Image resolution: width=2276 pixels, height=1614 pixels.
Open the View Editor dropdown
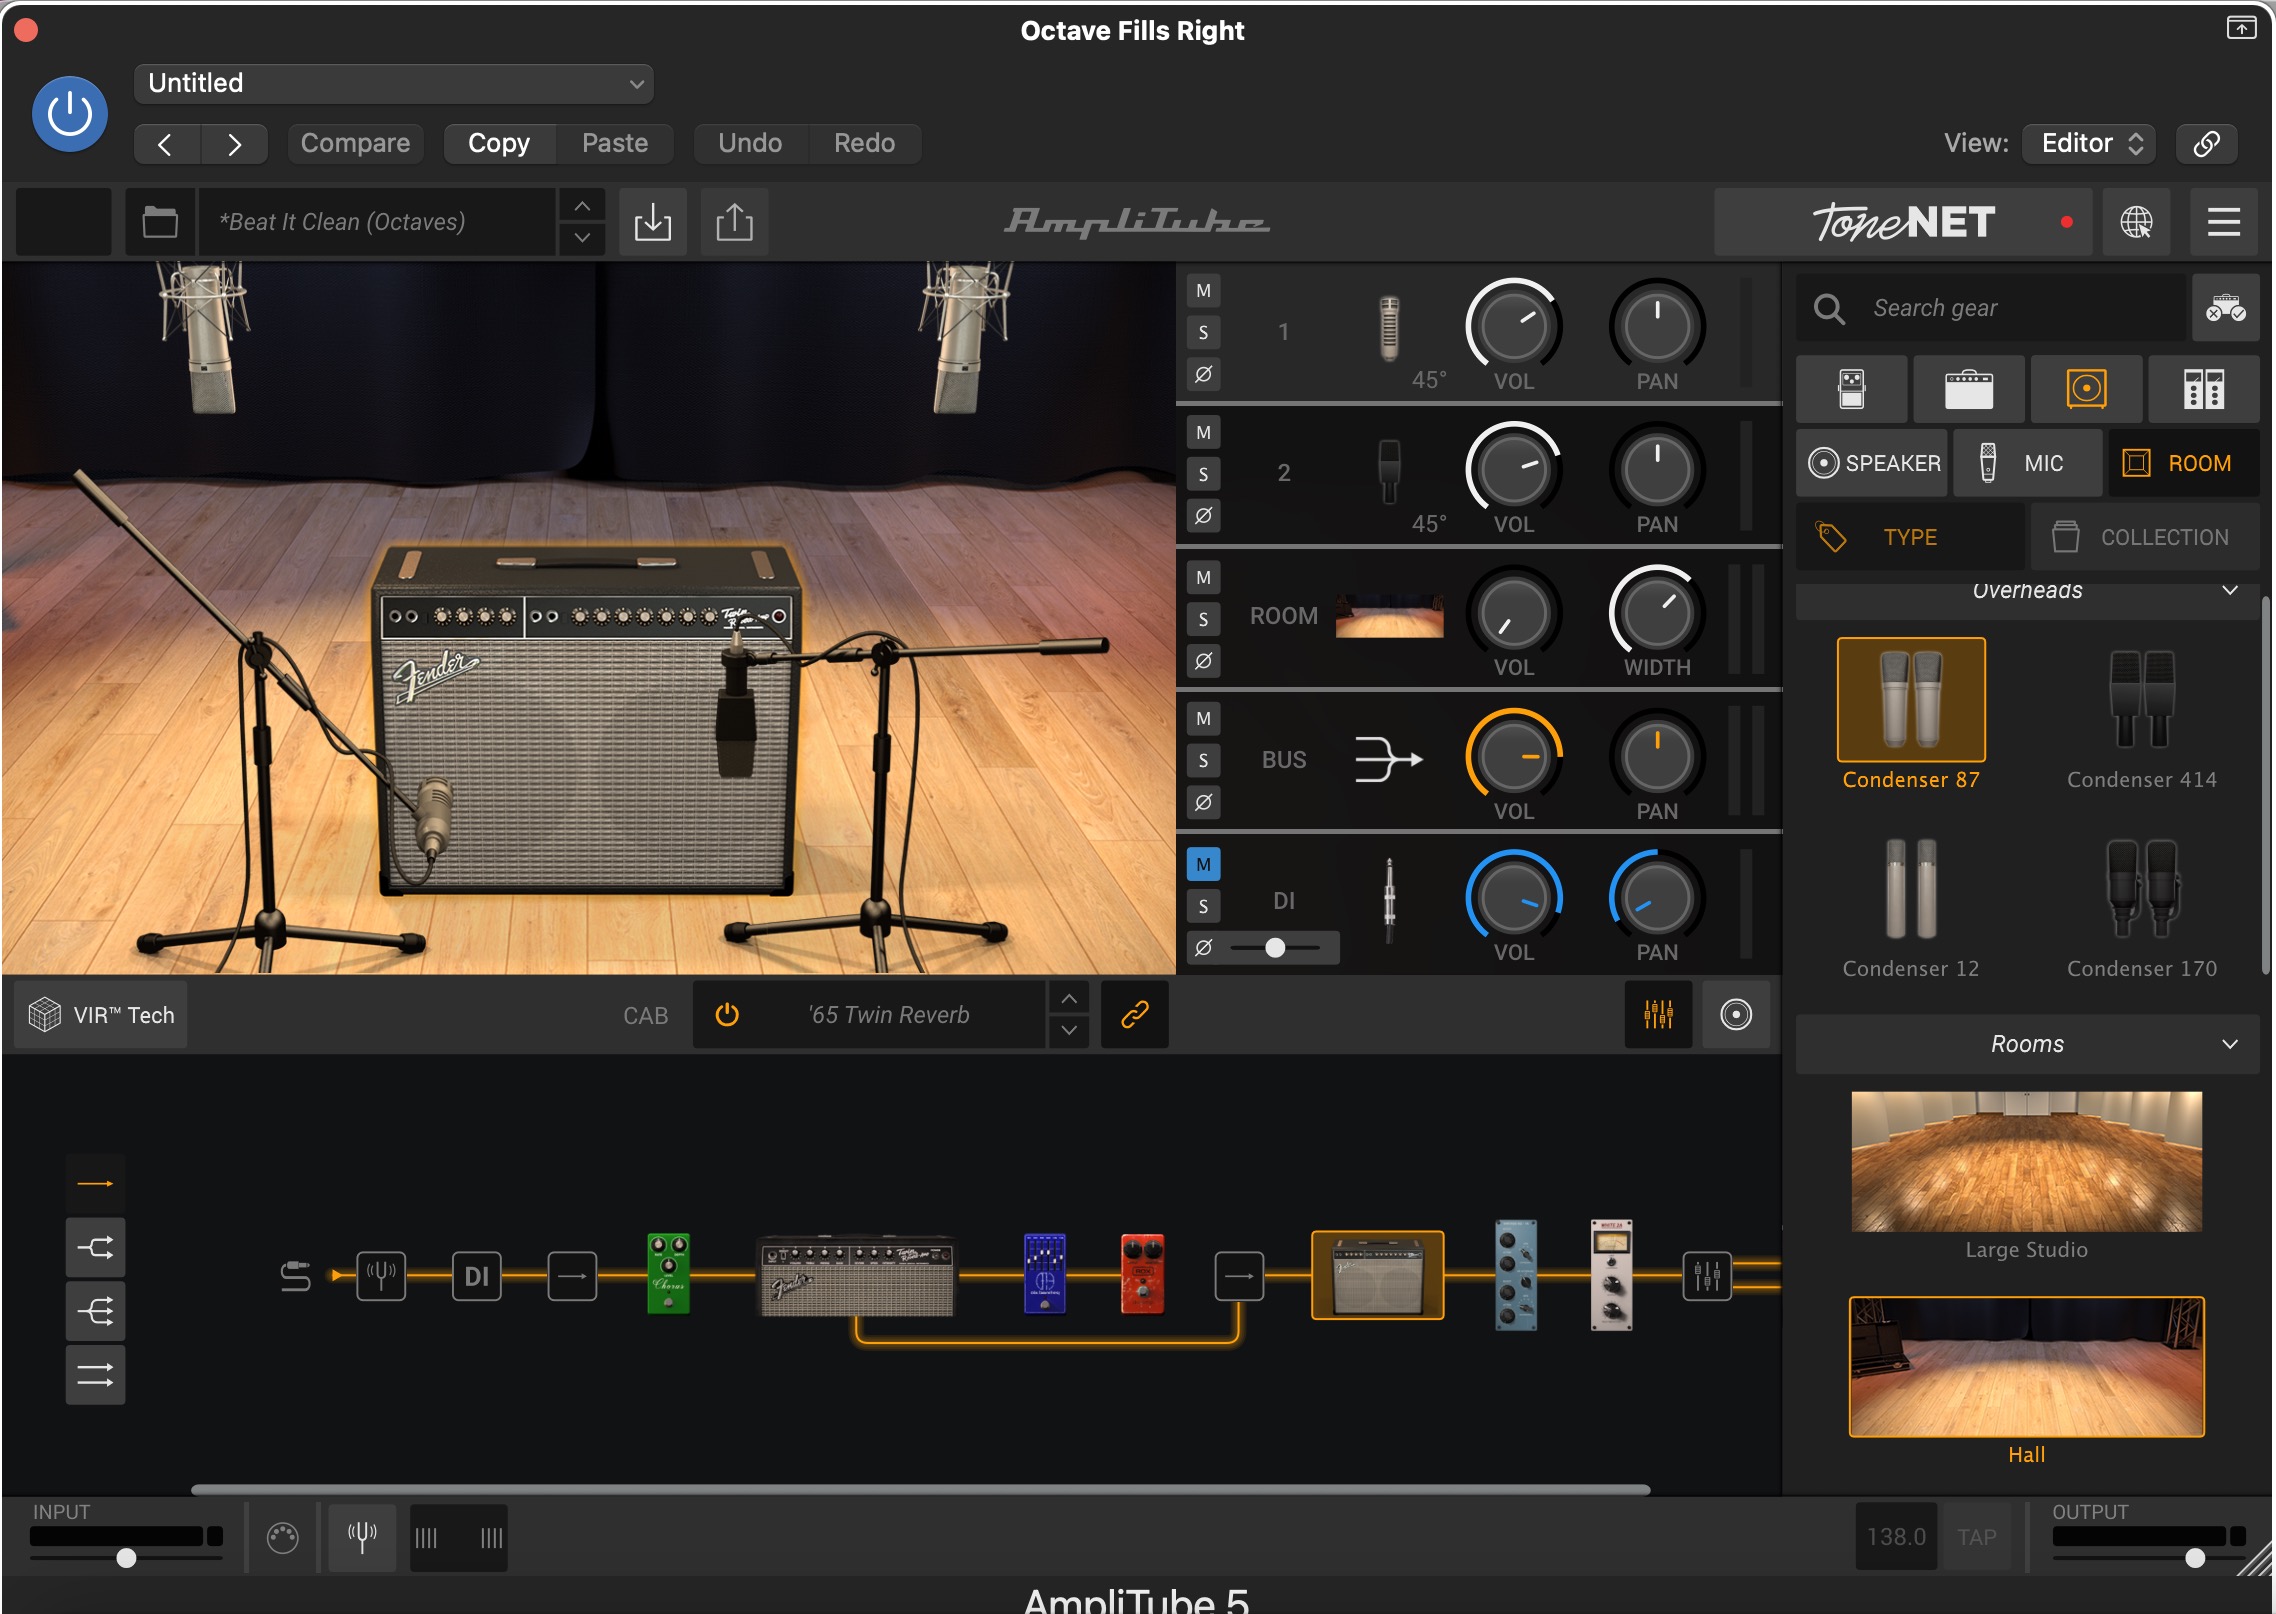(2088, 143)
